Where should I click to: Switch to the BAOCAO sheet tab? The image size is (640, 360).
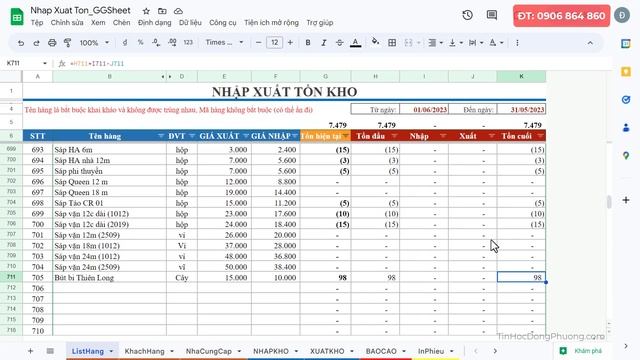(381, 351)
